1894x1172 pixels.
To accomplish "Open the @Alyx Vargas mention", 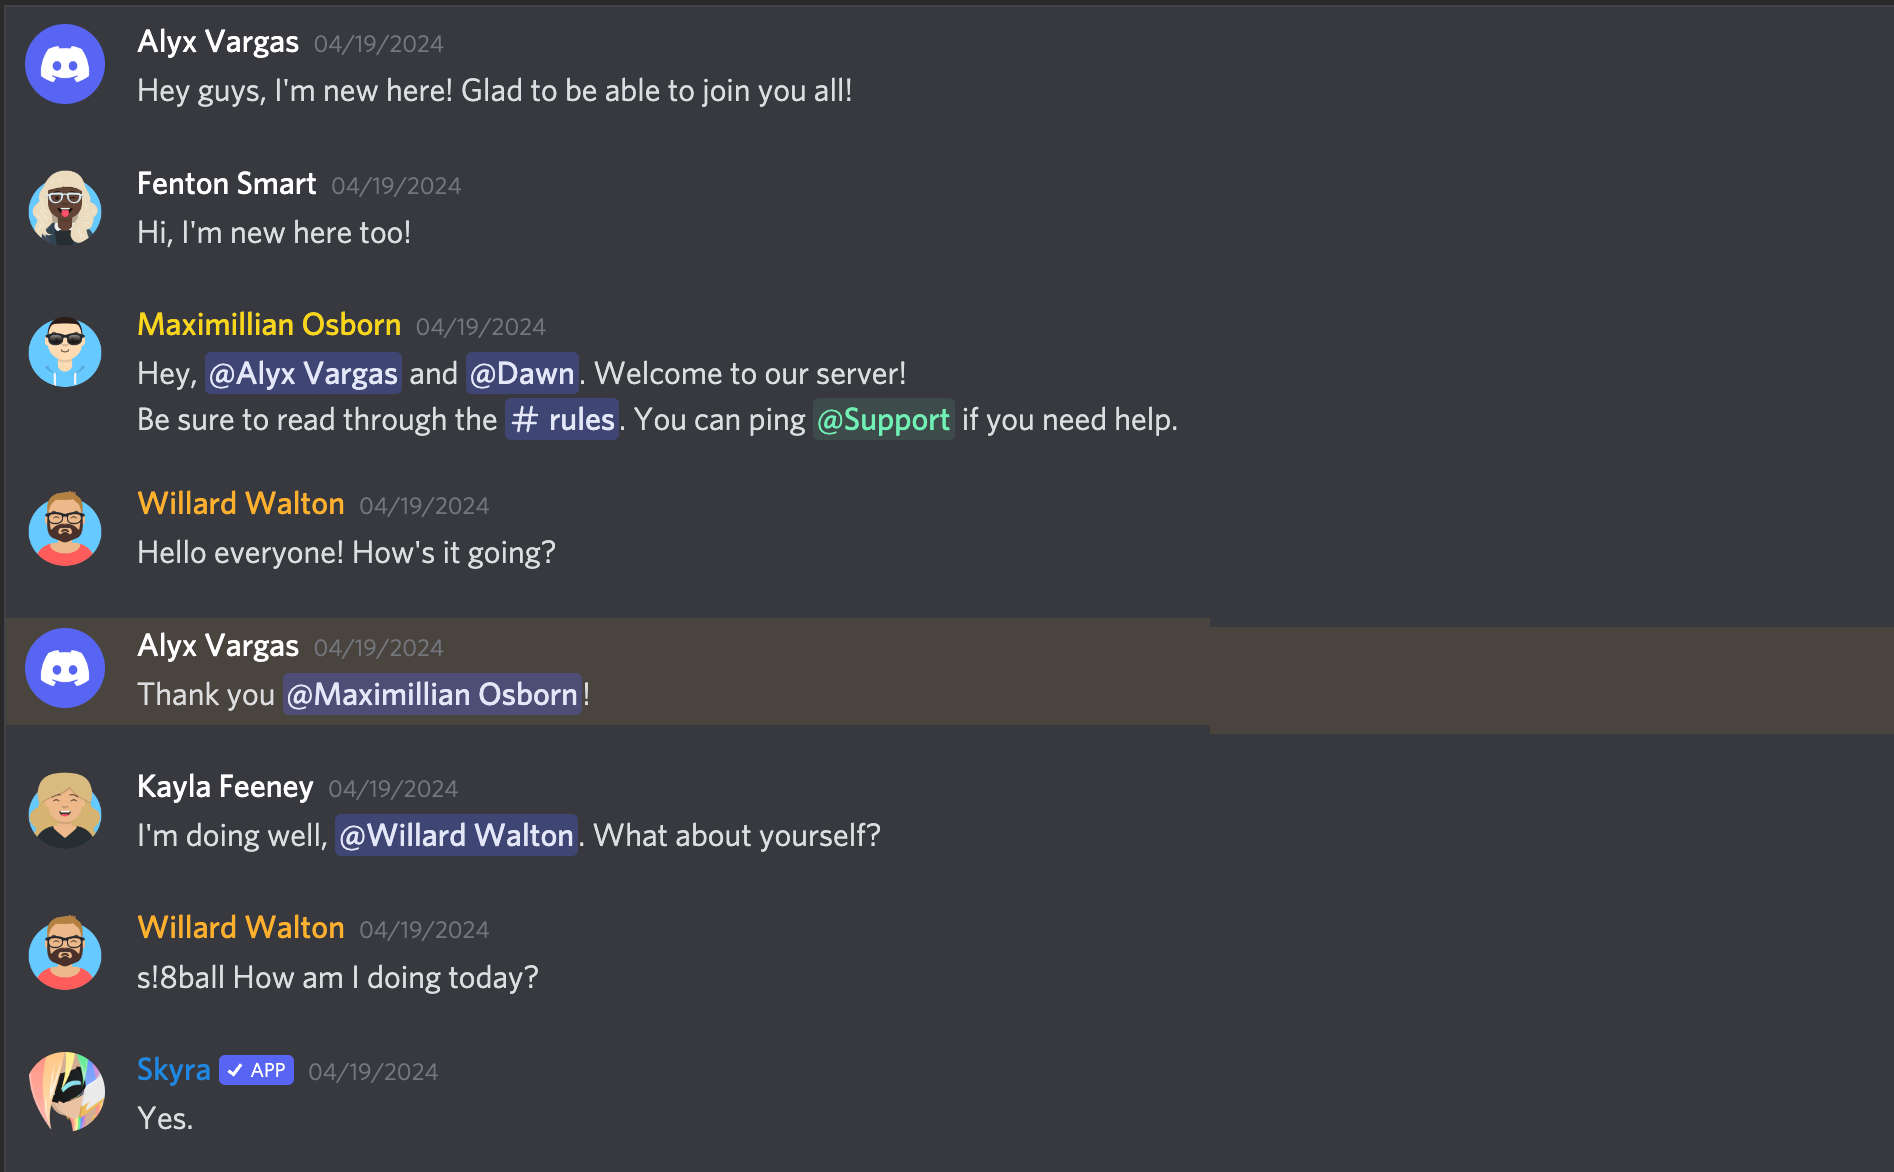I will (x=303, y=373).
